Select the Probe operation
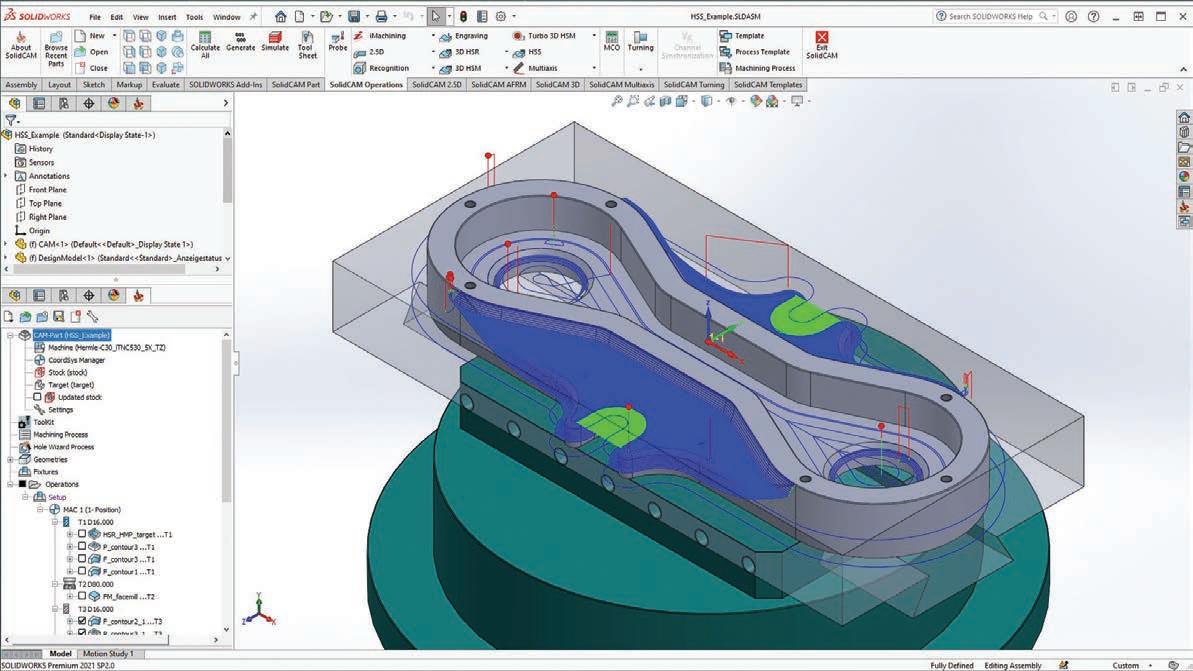This screenshot has width=1193, height=671. coord(338,42)
